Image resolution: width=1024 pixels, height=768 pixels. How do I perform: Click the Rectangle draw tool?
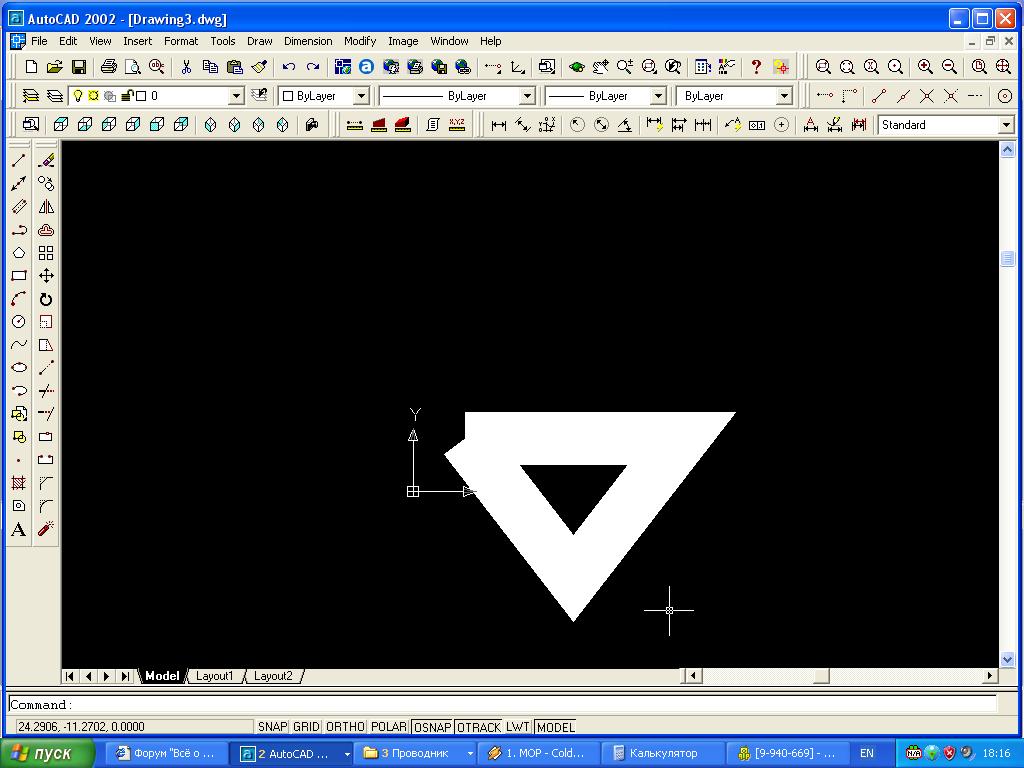pyautogui.click(x=19, y=276)
